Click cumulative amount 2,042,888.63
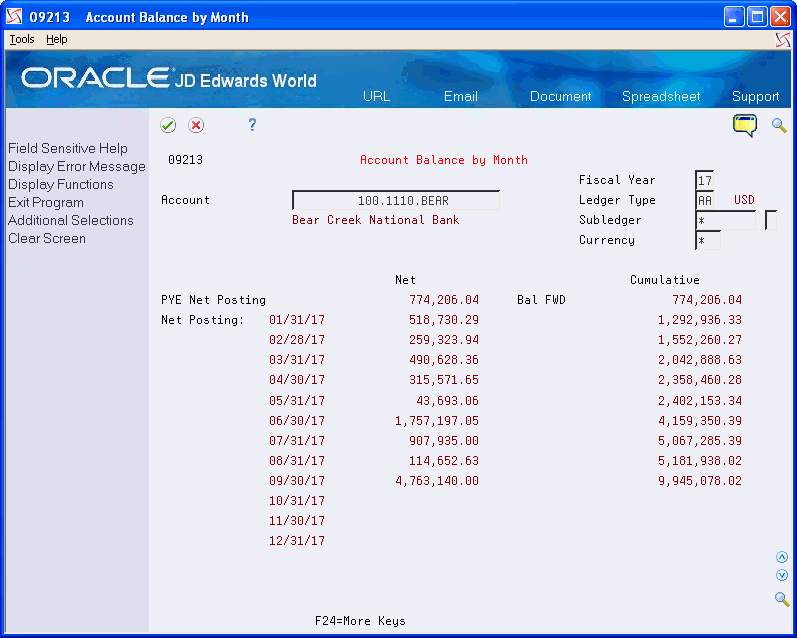 [700, 360]
